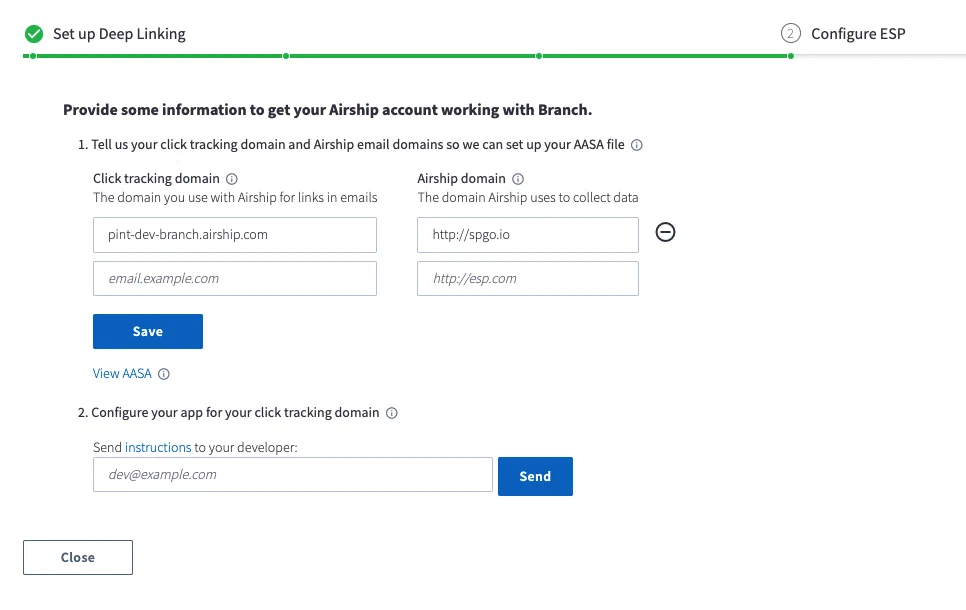
Task: Go to the Configure ESP step
Action: [x=858, y=34]
